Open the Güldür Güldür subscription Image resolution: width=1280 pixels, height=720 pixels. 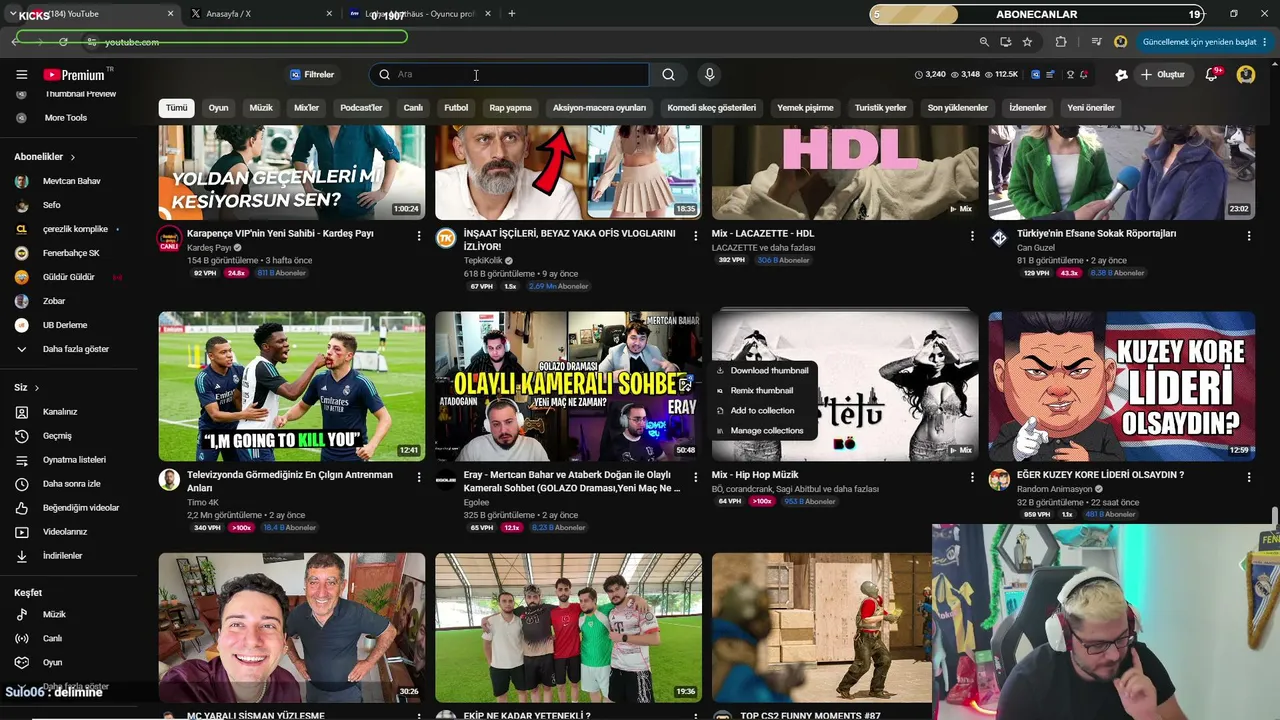pos(69,277)
